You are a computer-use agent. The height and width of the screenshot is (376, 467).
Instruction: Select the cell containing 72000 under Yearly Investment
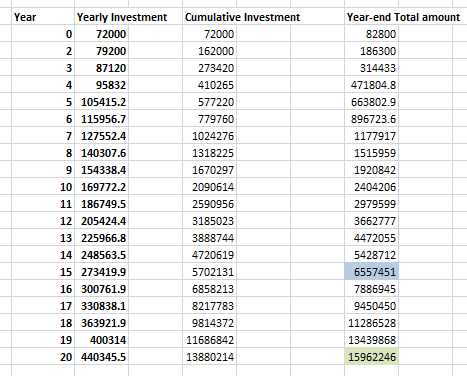click(x=101, y=34)
